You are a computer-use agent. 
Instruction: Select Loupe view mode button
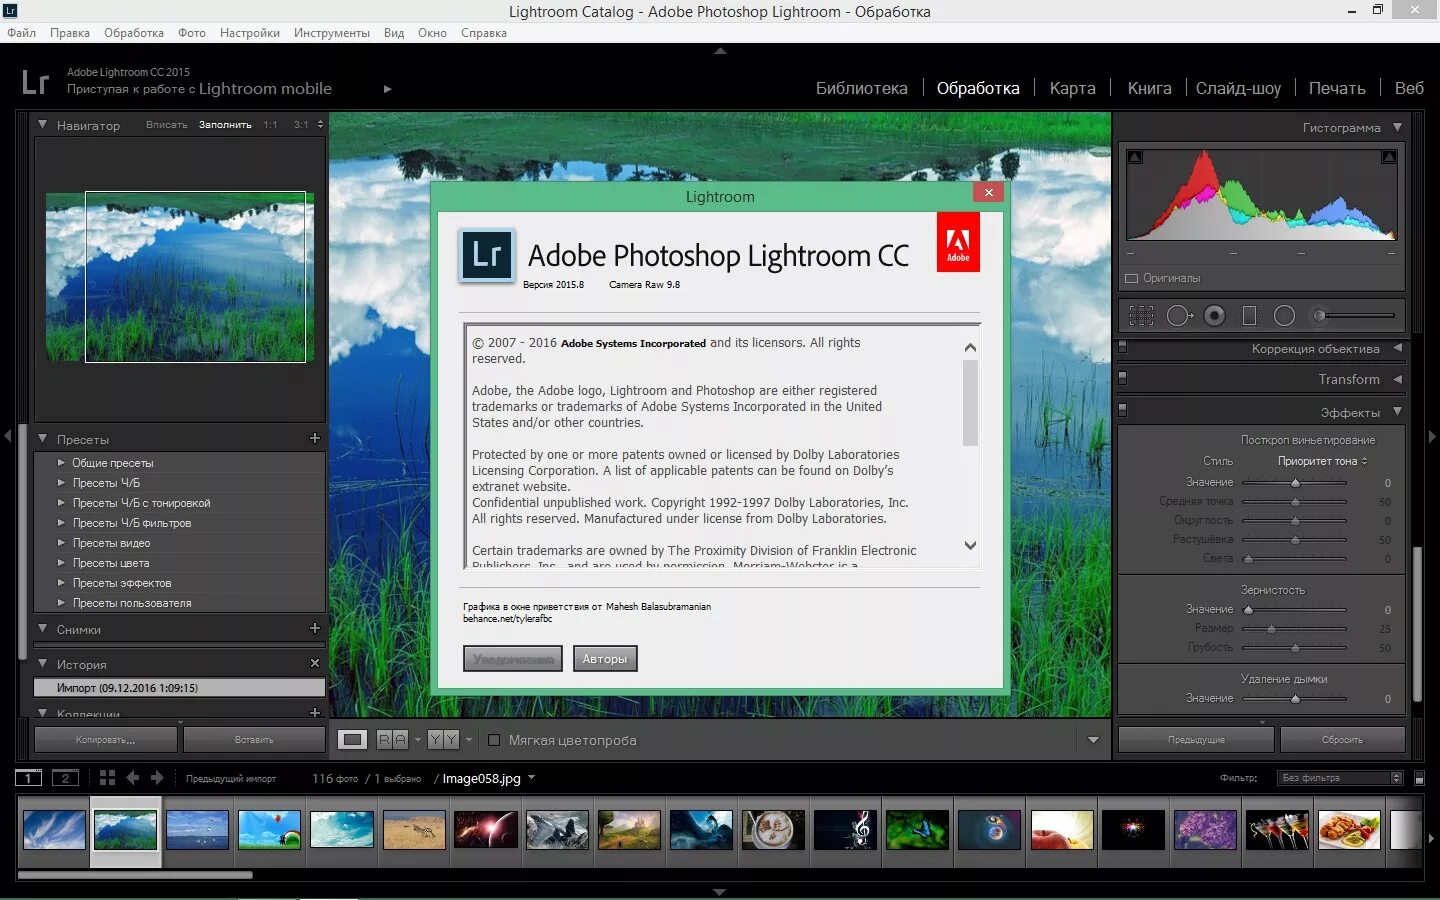pos(352,740)
